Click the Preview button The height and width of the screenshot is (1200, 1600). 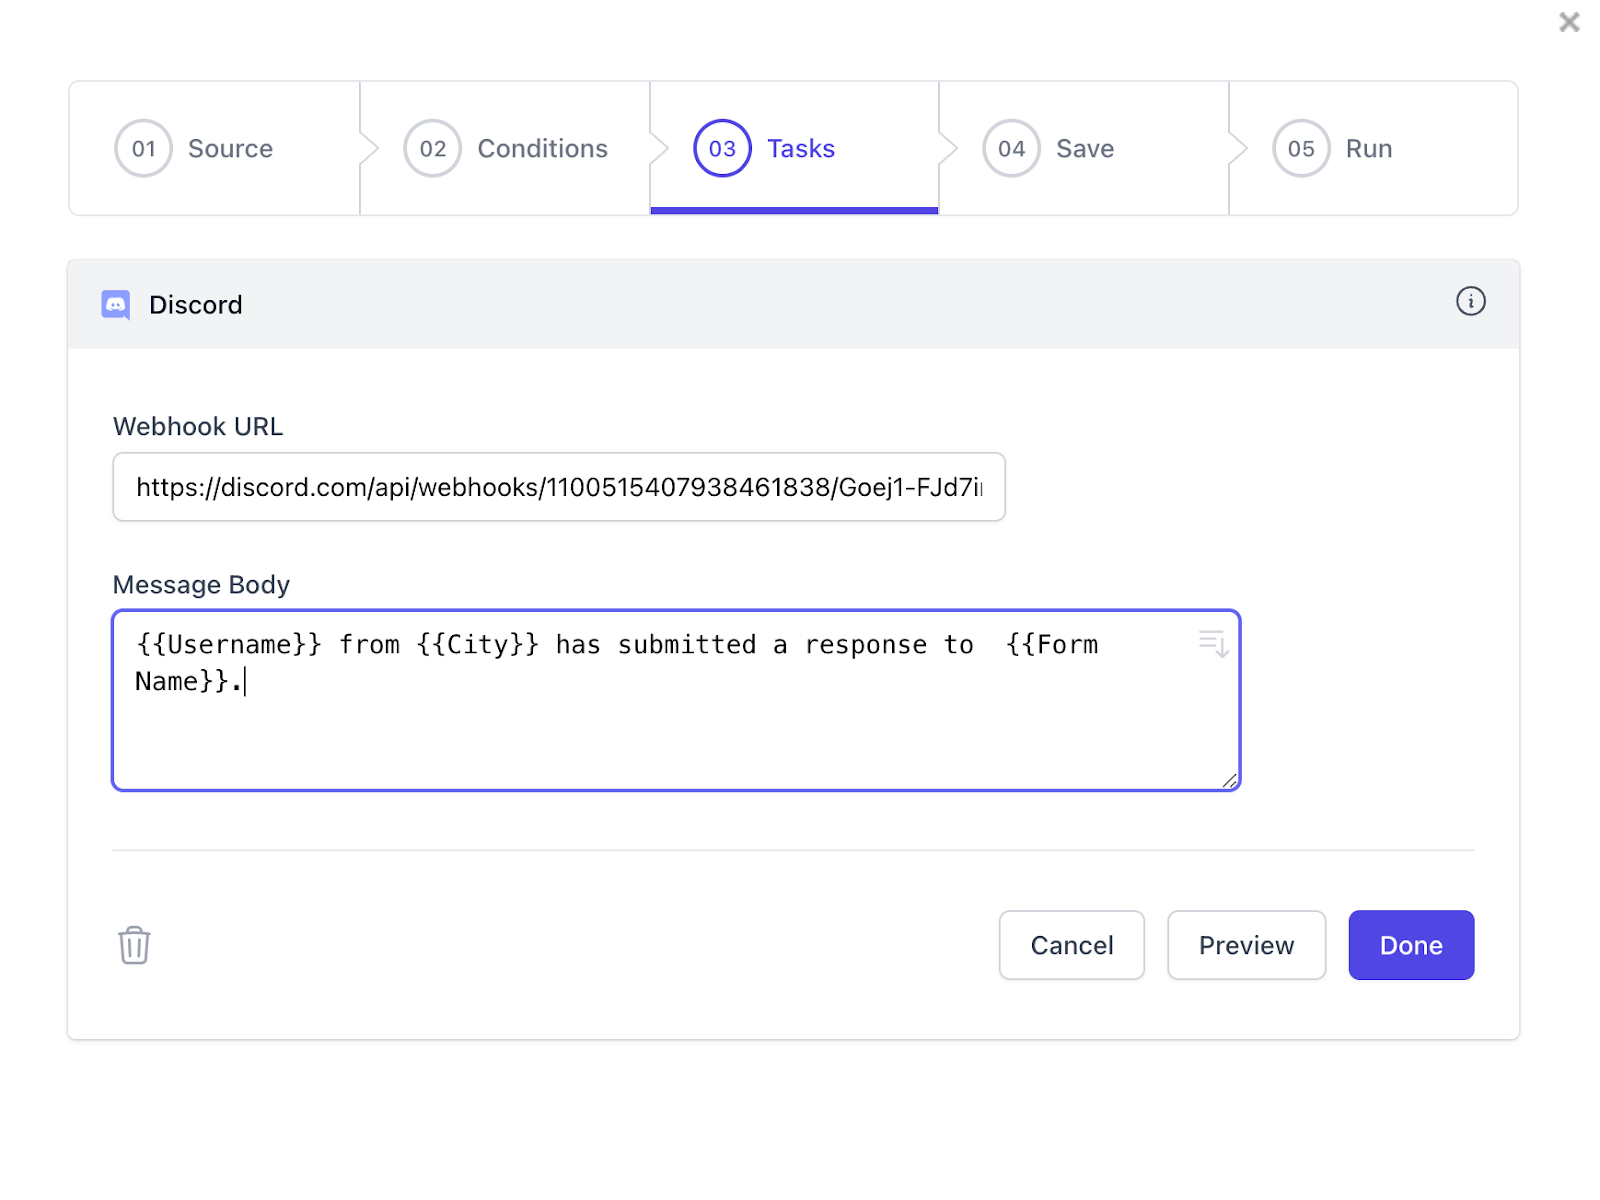coord(1246,945)
